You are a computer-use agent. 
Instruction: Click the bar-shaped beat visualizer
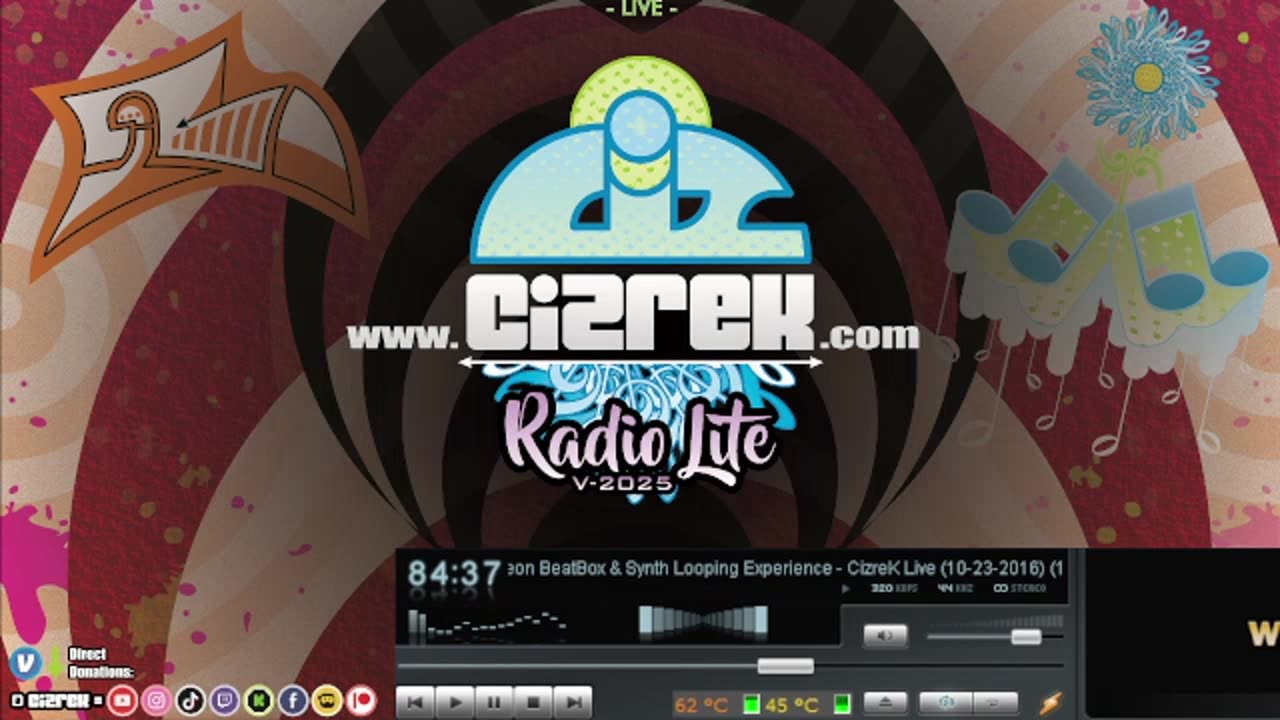[x=704, y=622]
